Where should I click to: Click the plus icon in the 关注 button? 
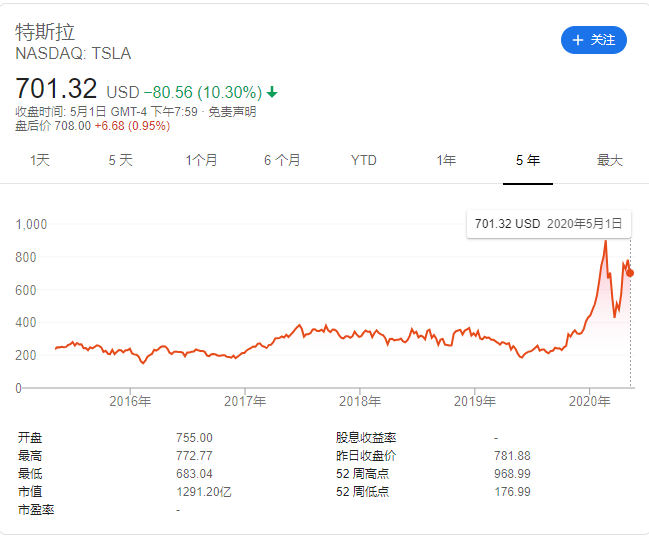coord(577,40)
